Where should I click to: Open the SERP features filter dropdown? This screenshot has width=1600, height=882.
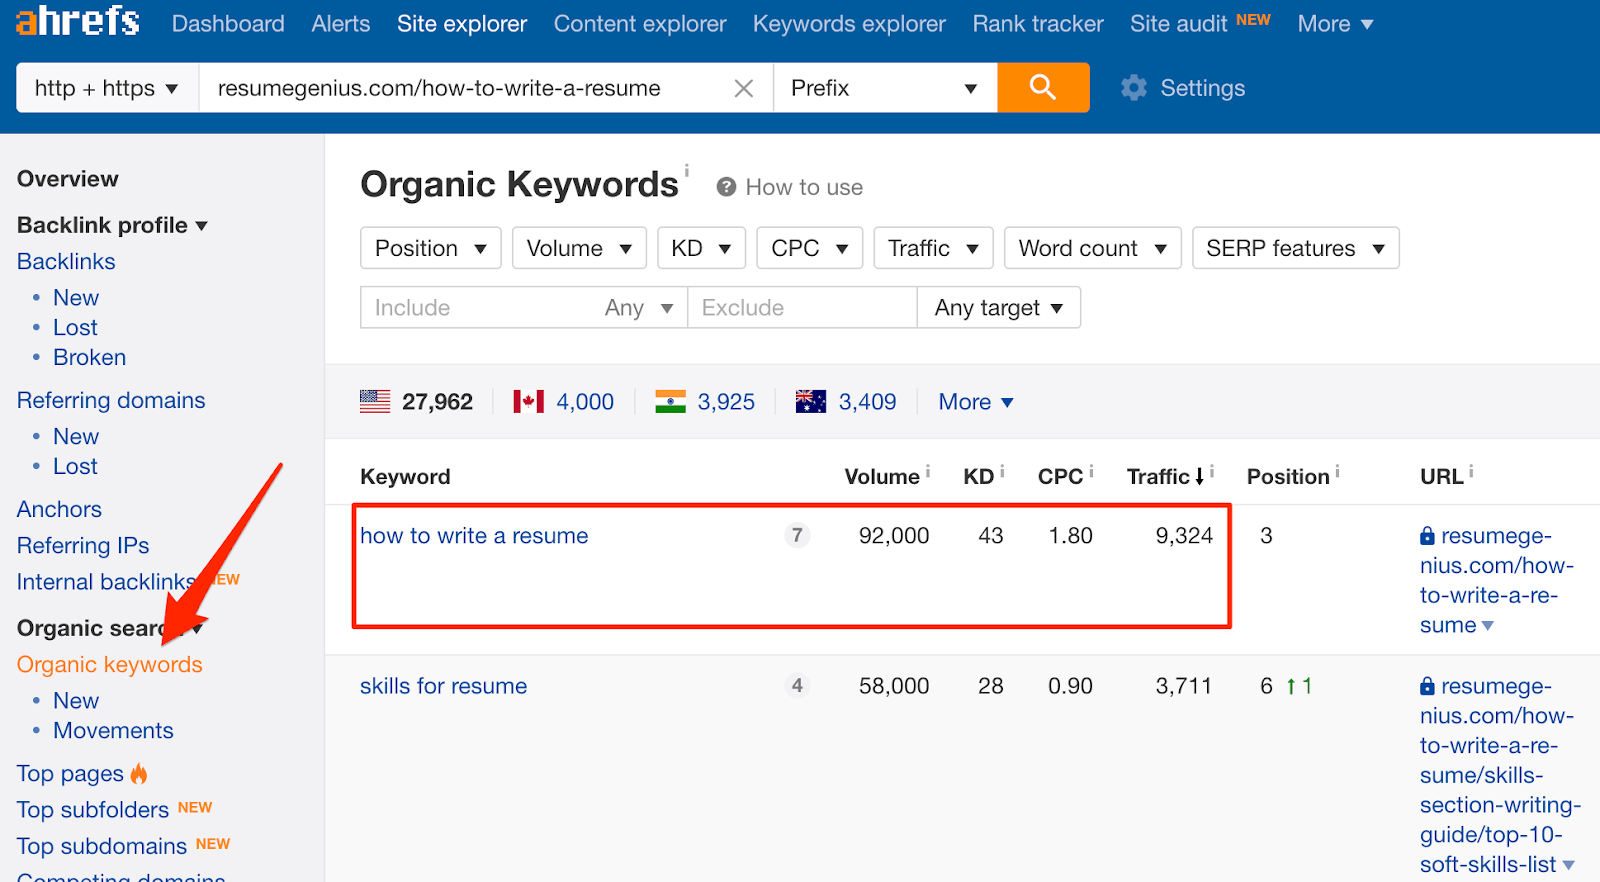click(1296, 248)
